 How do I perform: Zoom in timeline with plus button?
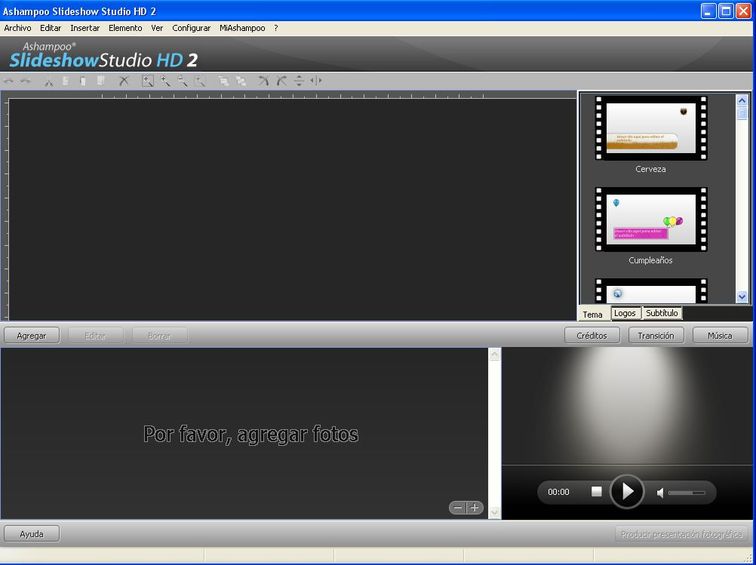coord(474,508)
